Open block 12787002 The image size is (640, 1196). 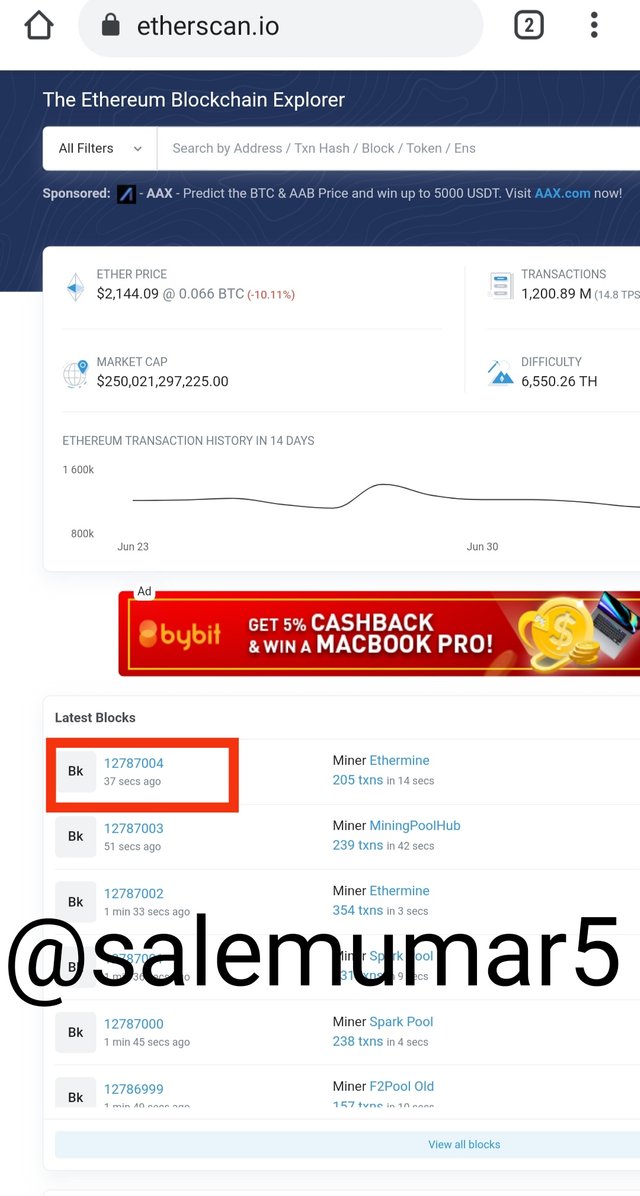(133, 893)
